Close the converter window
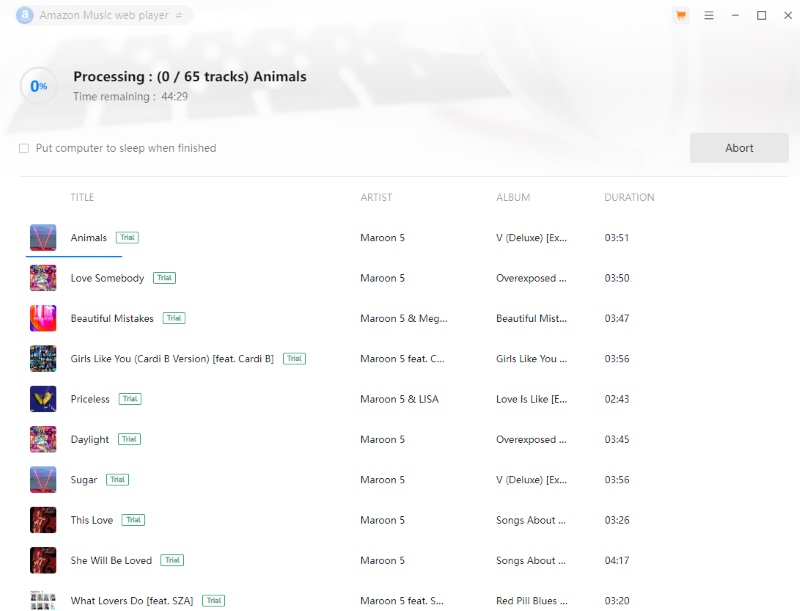 tap(788, 15)
